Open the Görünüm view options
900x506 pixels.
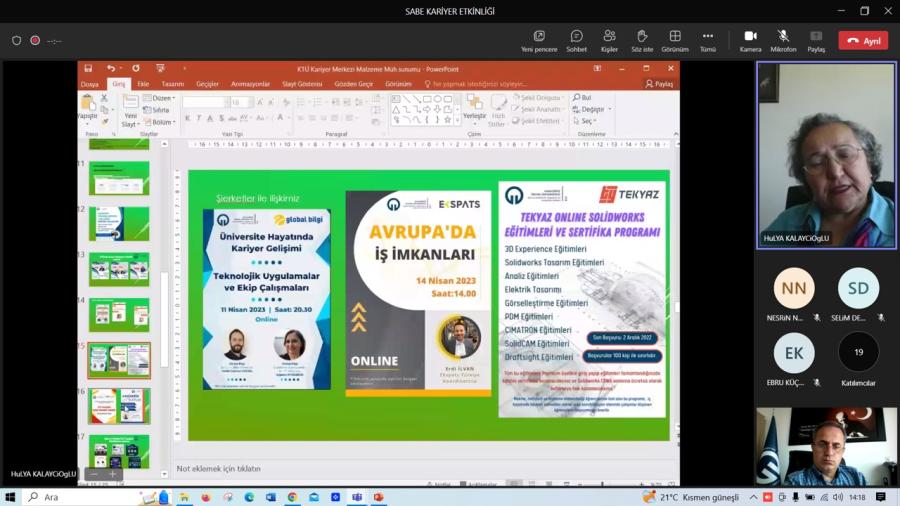coord(674,41)
